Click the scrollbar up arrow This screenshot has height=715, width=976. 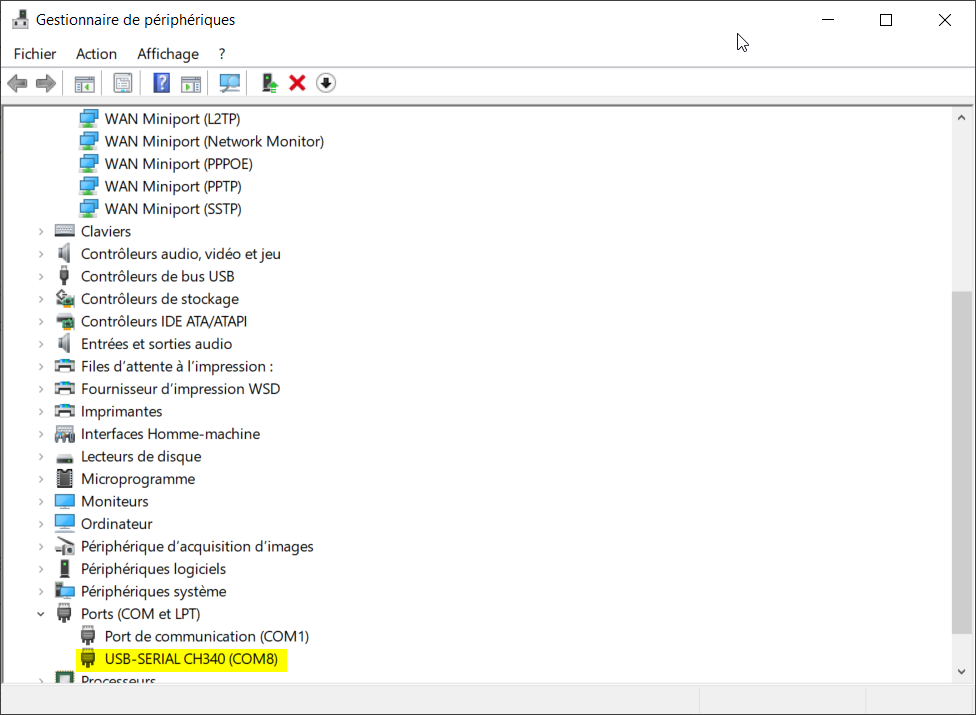click(962, 117)
